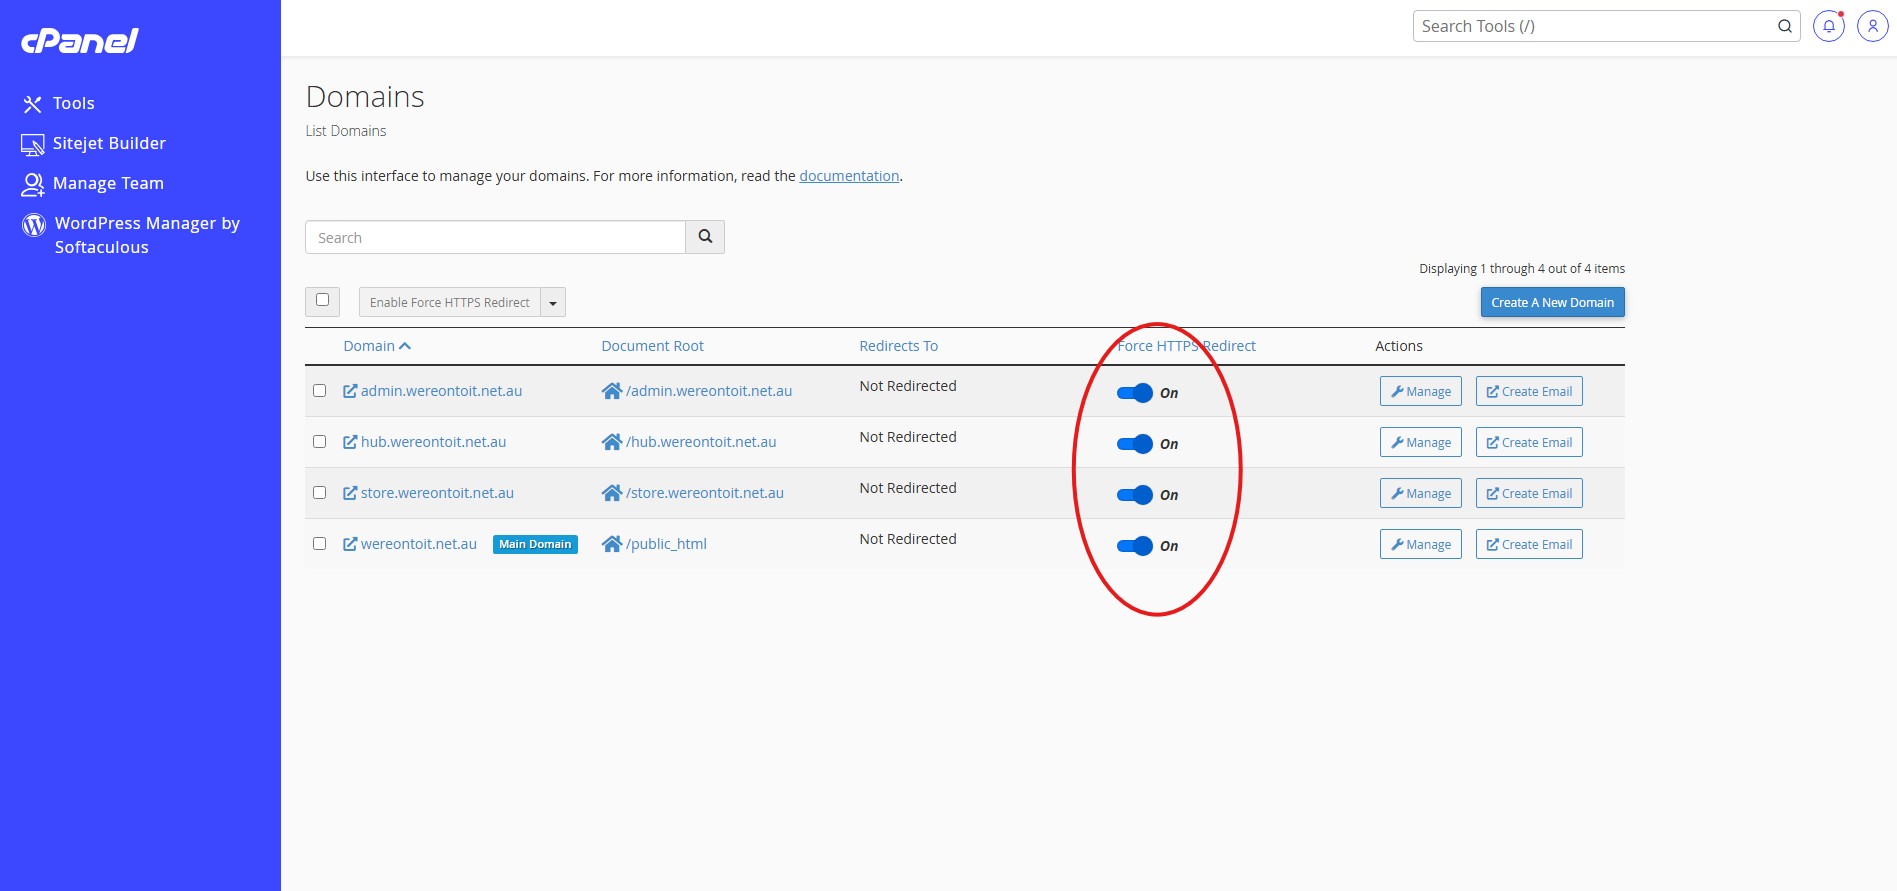
Task: Click the cPanel logo
Action: (80, 40)
